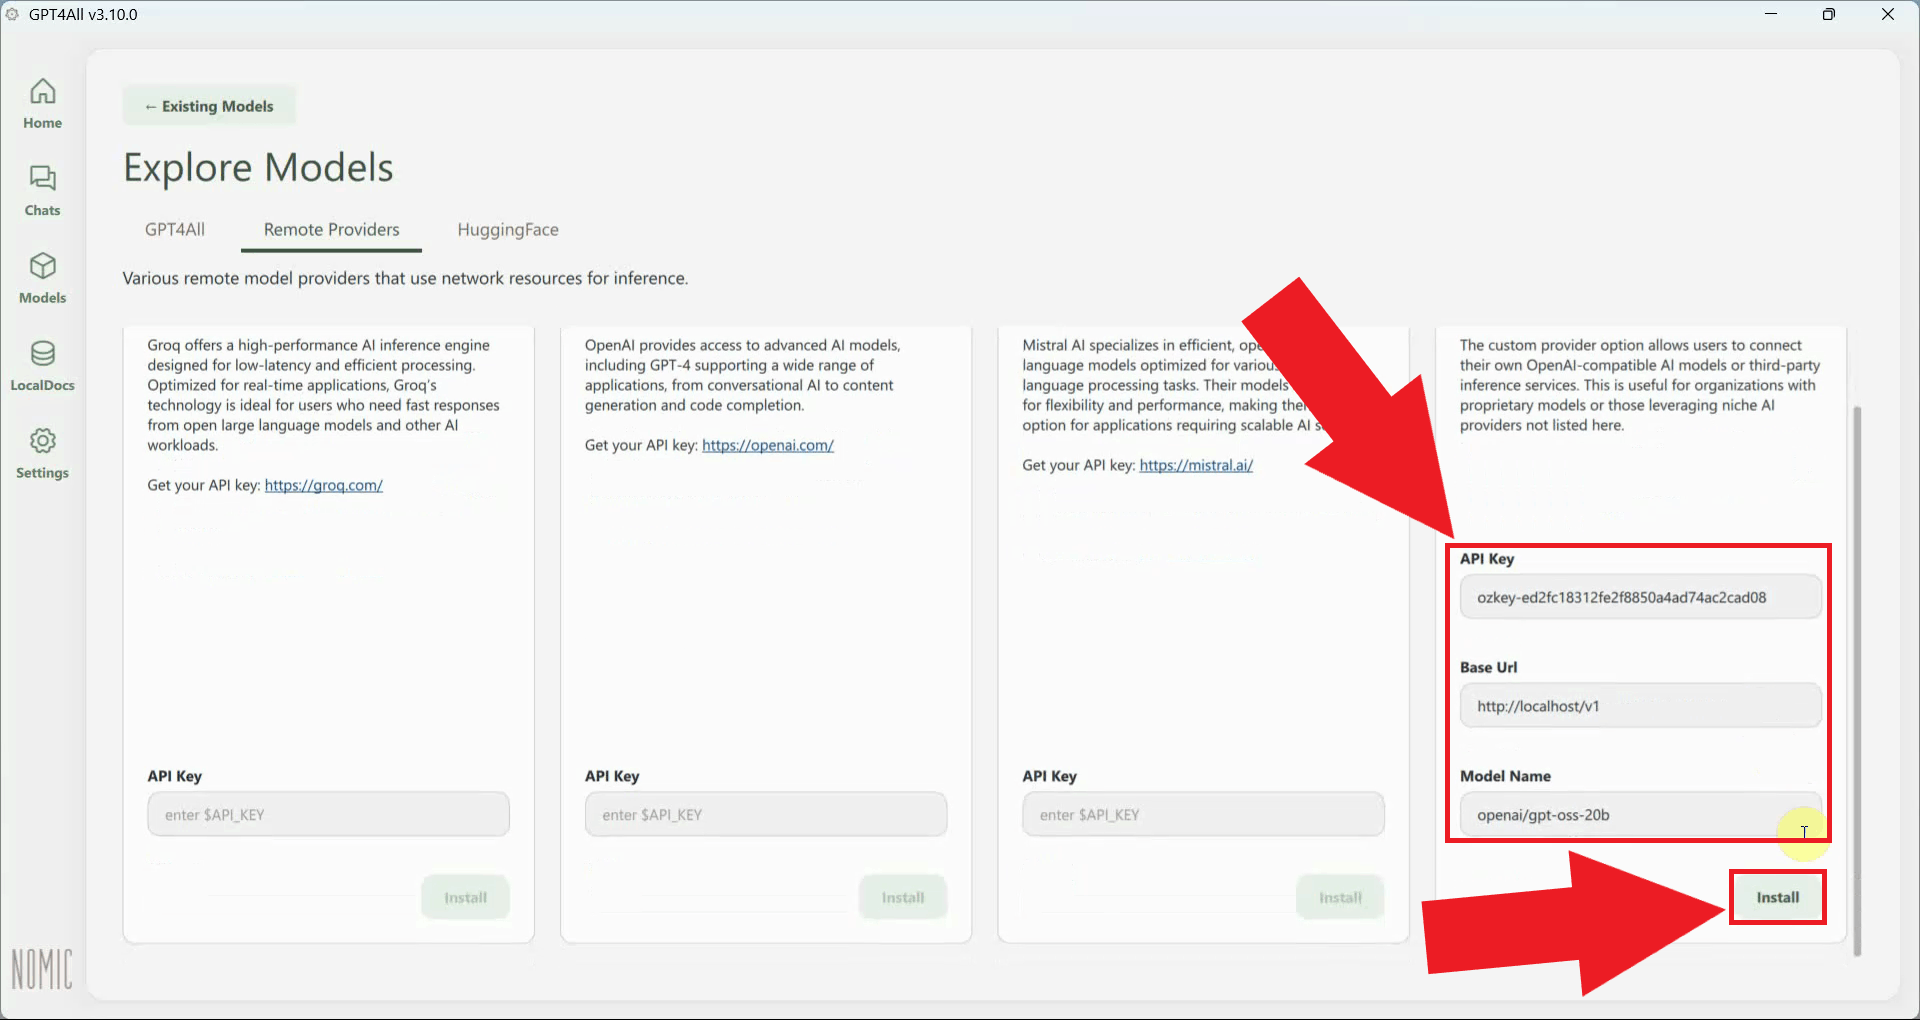1920x1020 pixels.
Task: Click the GPT4All title bar icon
Action: click(12, 14)
